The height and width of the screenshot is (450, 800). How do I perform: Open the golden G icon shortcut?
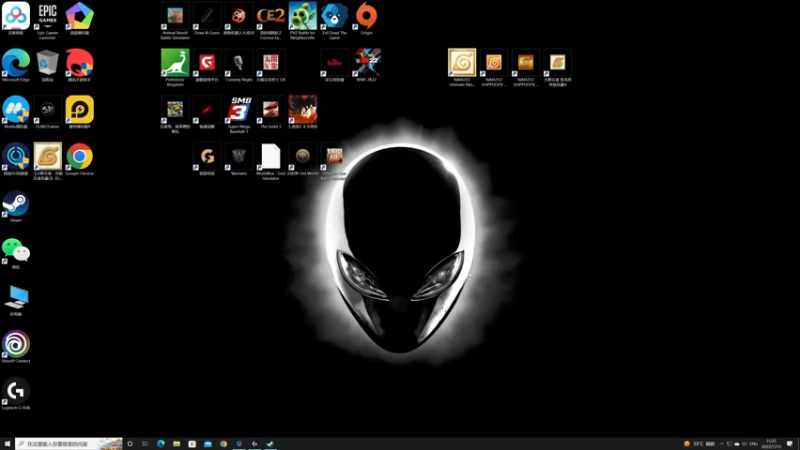pos(207,159)
